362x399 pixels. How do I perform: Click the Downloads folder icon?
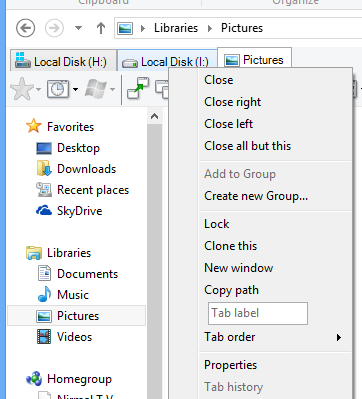point(44,168)
